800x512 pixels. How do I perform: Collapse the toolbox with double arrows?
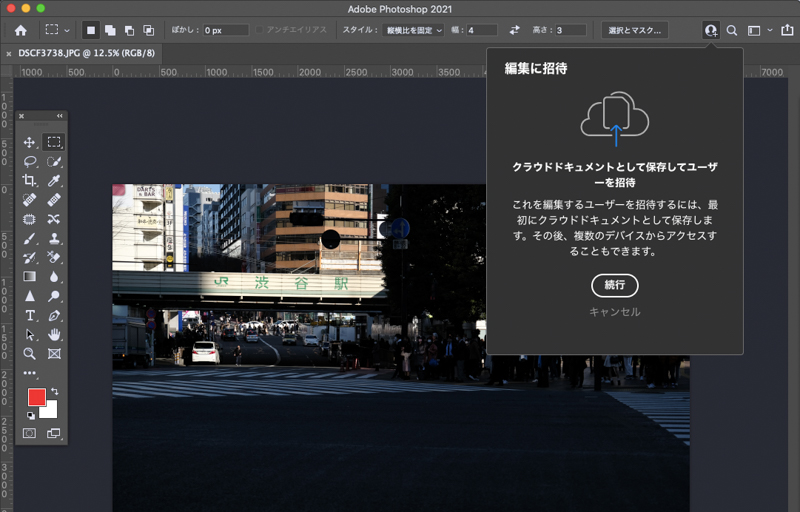tap(60, 116)
